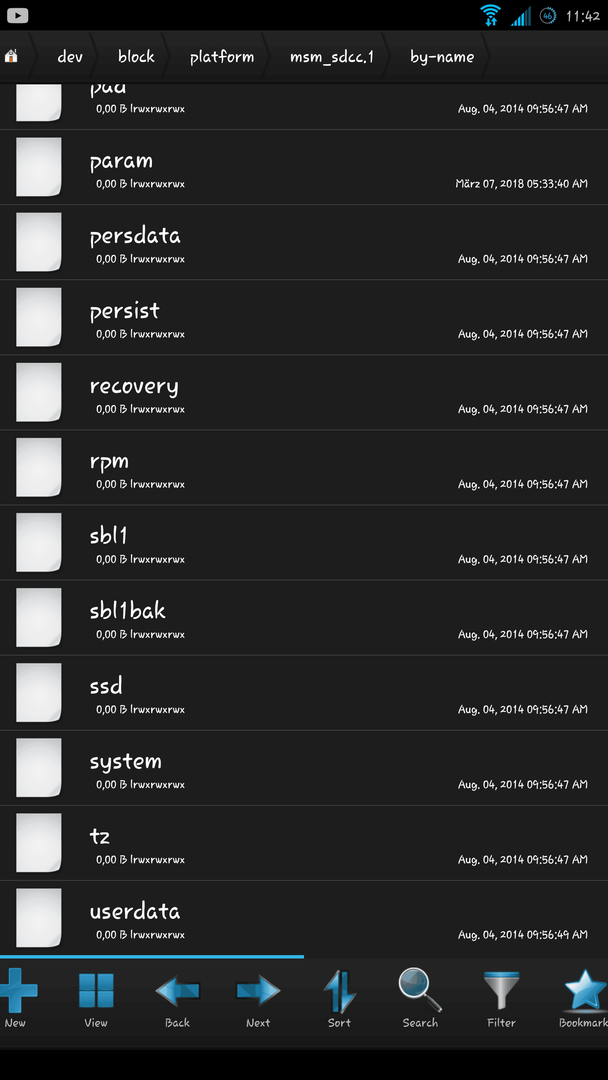Tap the sbl1bak file icon
The height and width of the screenshot is (1080, 608).
(39, 617)
